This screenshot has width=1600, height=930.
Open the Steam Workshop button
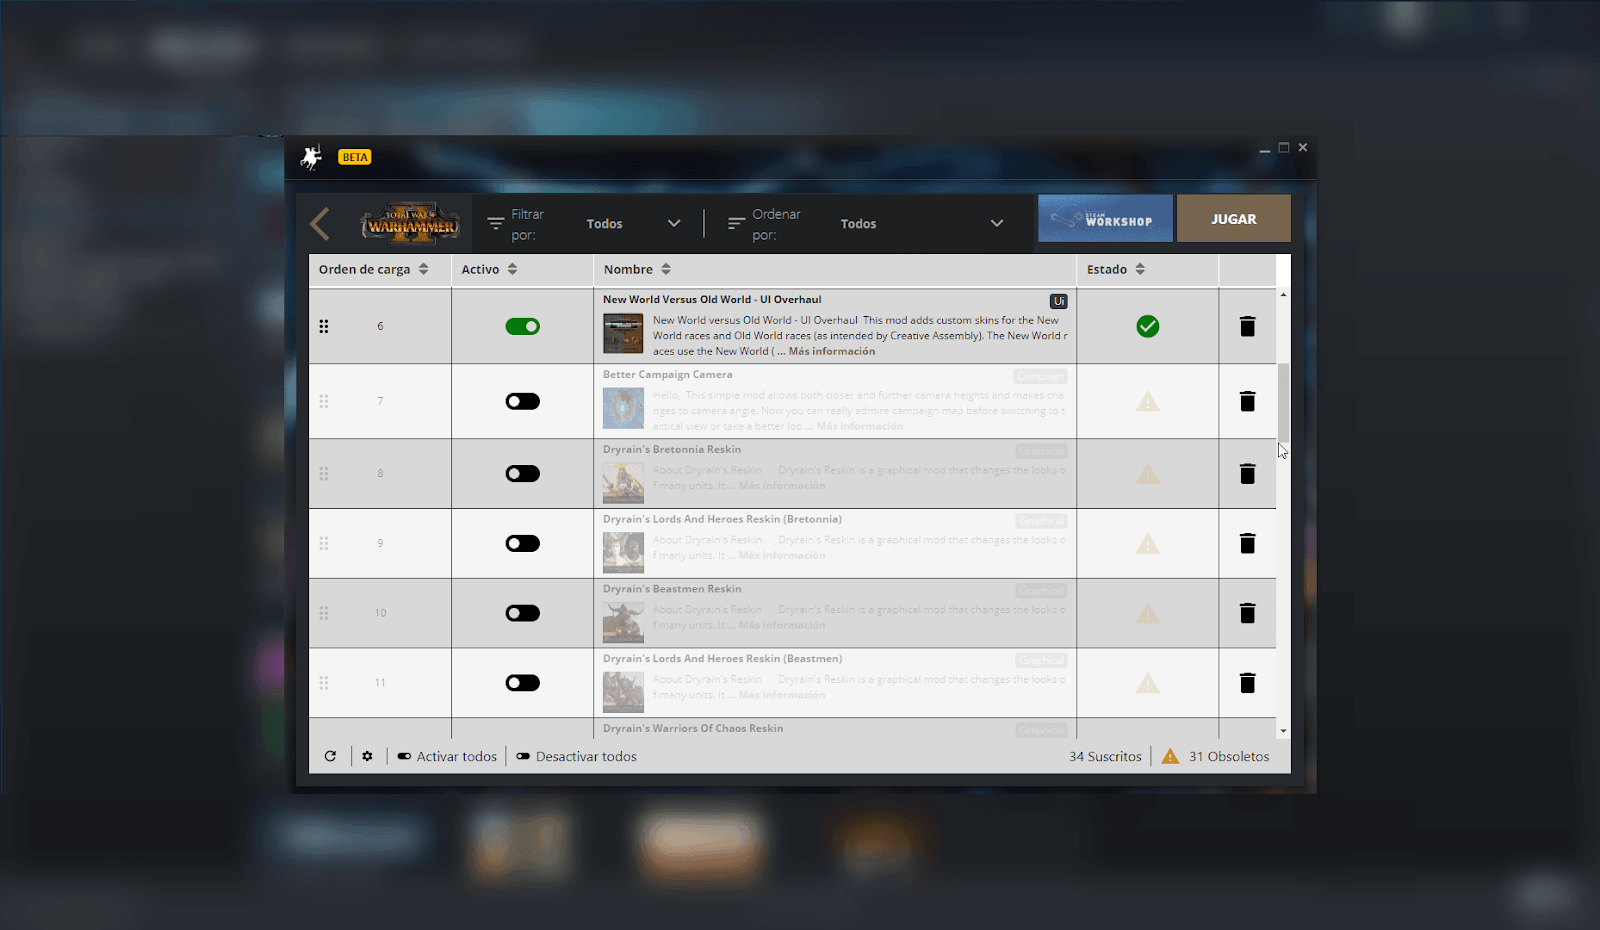(x=1105, y=218)
